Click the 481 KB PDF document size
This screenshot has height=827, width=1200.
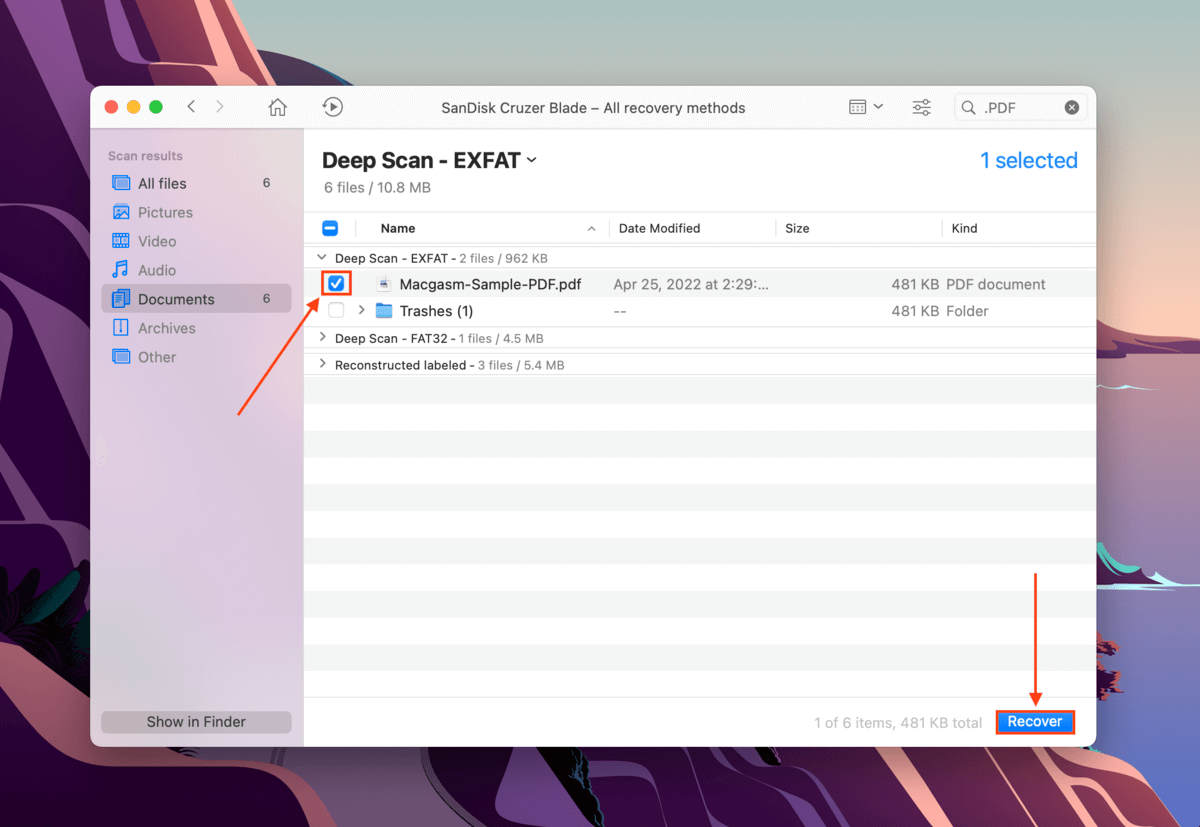pyautogui.click(x=915, y=284)
